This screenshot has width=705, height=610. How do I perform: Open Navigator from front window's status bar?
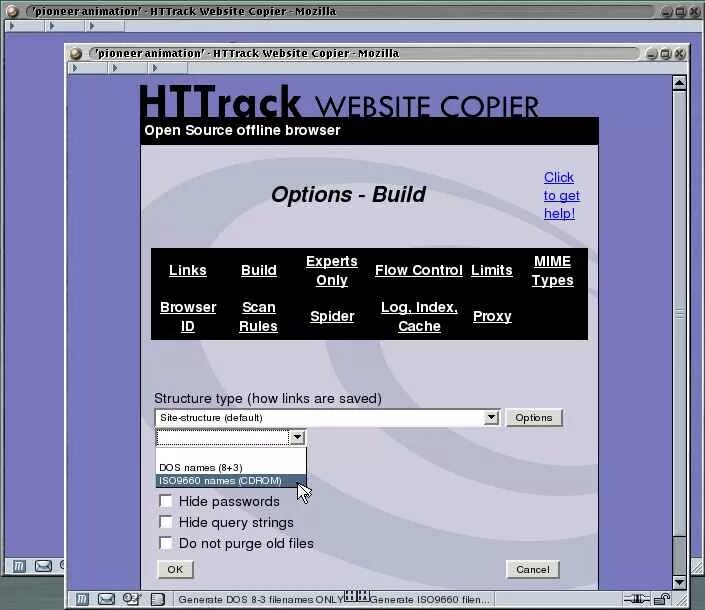[x=82, y=599]
